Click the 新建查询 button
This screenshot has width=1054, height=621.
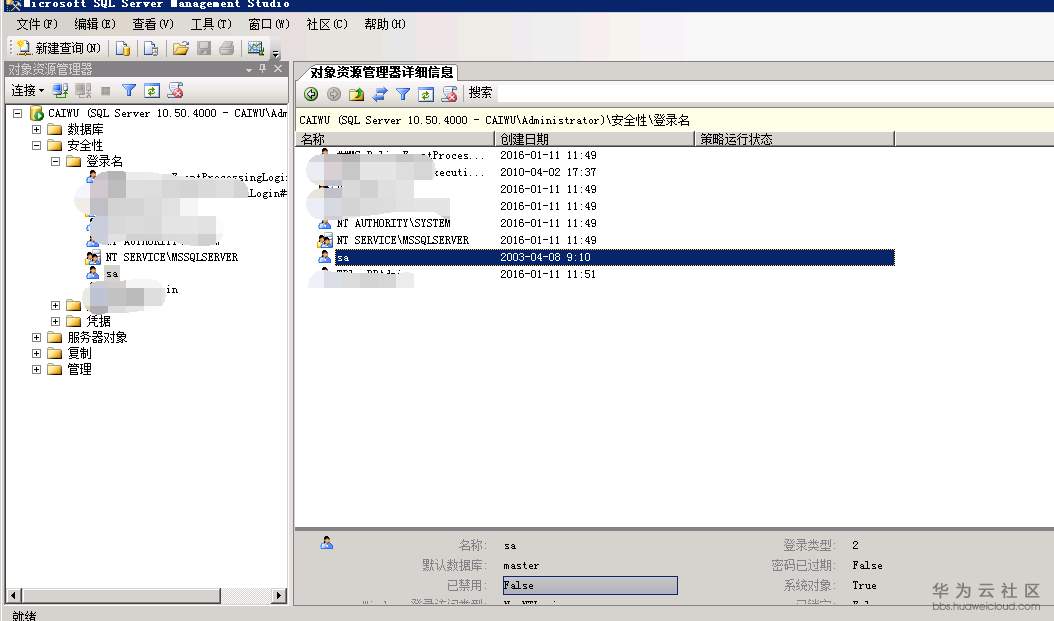[x=58, y=48]
